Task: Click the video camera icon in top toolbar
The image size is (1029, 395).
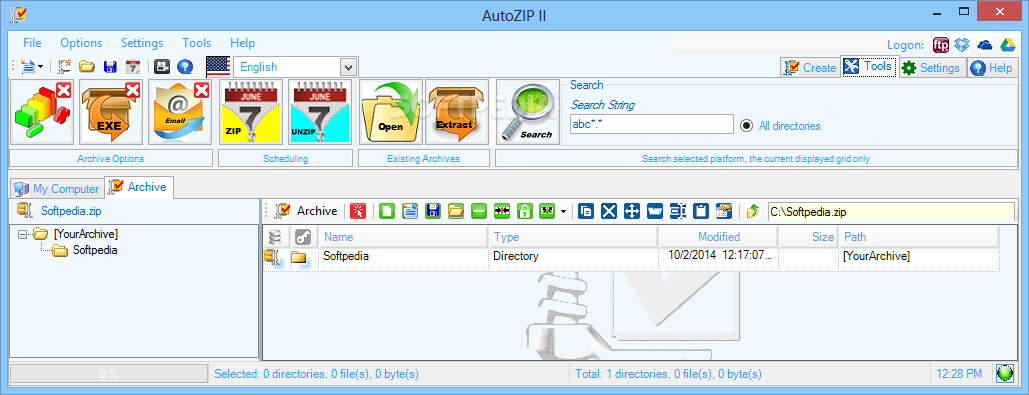Action: (161, 66)
